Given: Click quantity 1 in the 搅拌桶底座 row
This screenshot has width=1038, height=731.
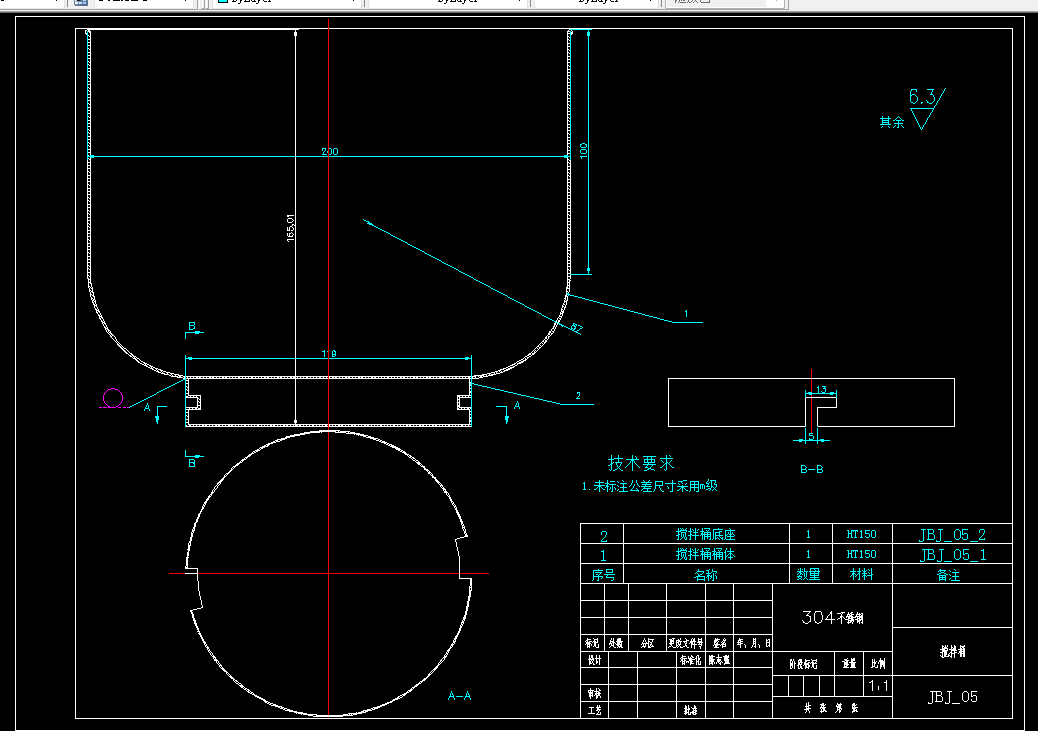Looking at the screenshot, I should tap(808, 534).
